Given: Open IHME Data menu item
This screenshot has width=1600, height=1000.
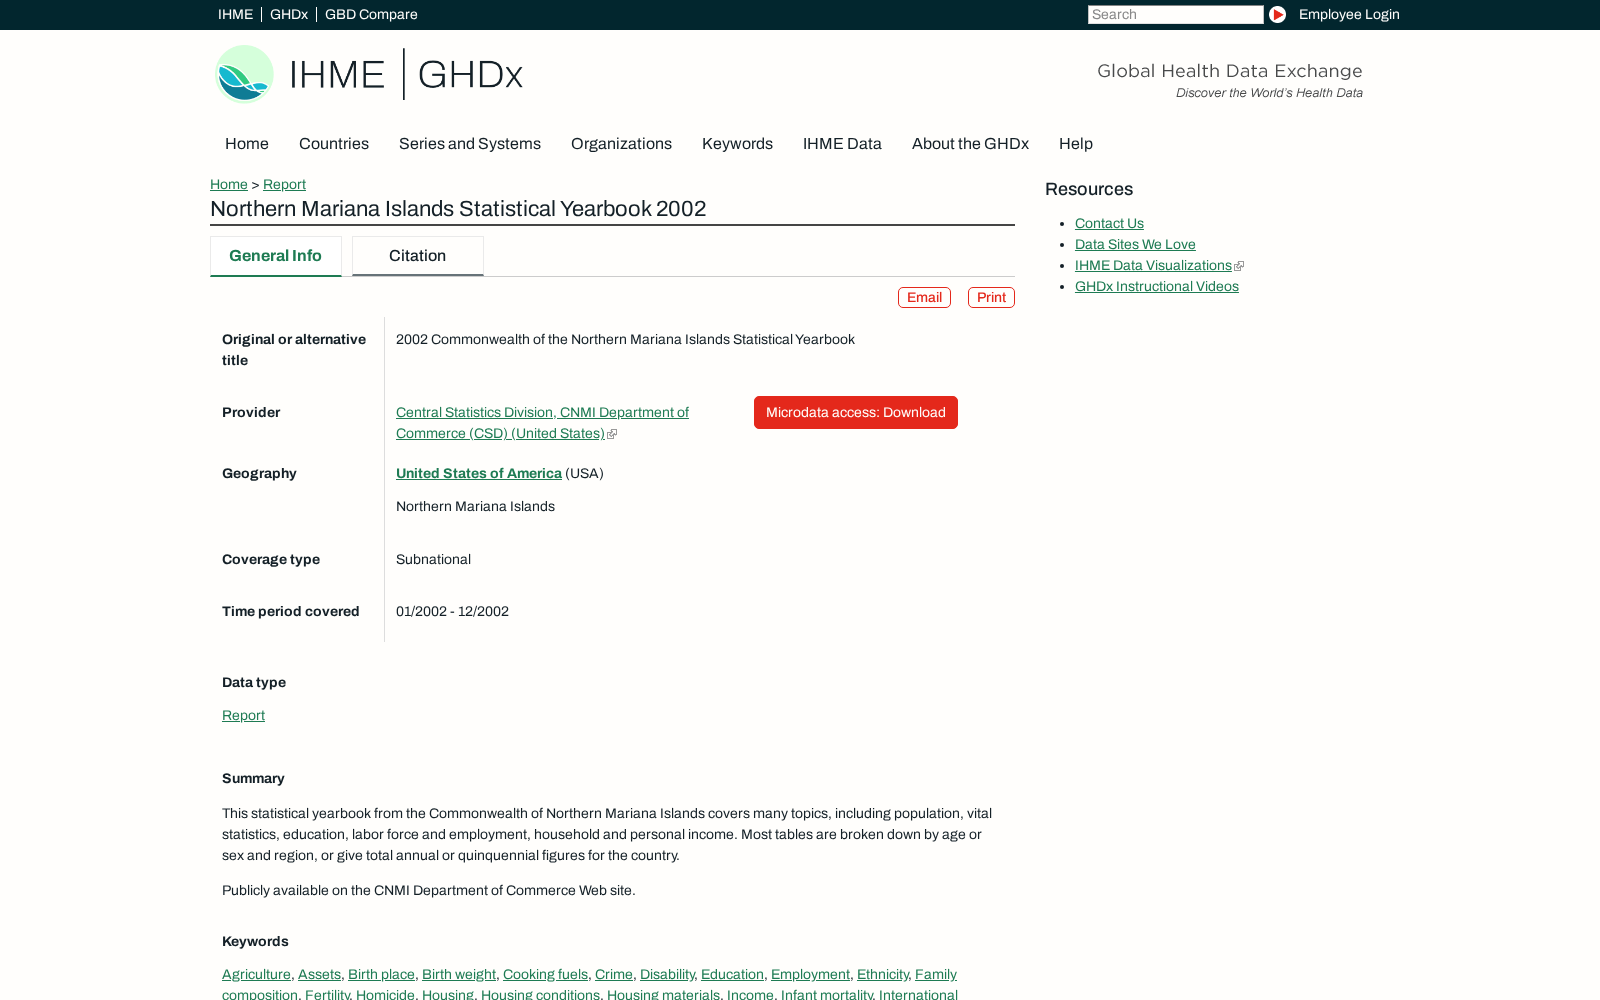Looking at the screenshot, I should (x=842, y=143).
